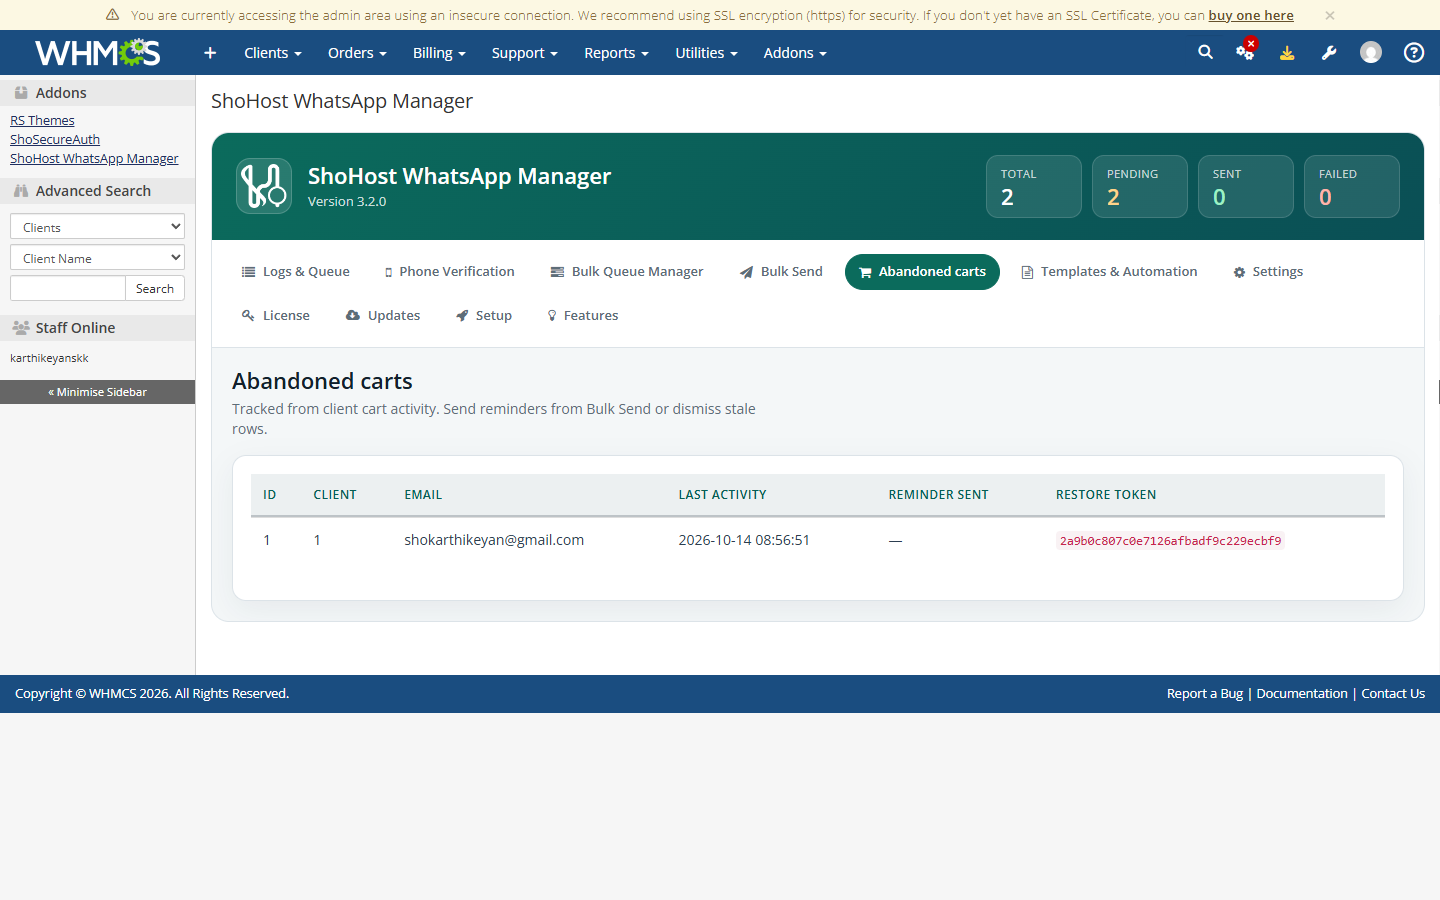The image size is (1440, 900).
Task: Open the search magnifier in top bar
Action: [x=1205, y=52]
